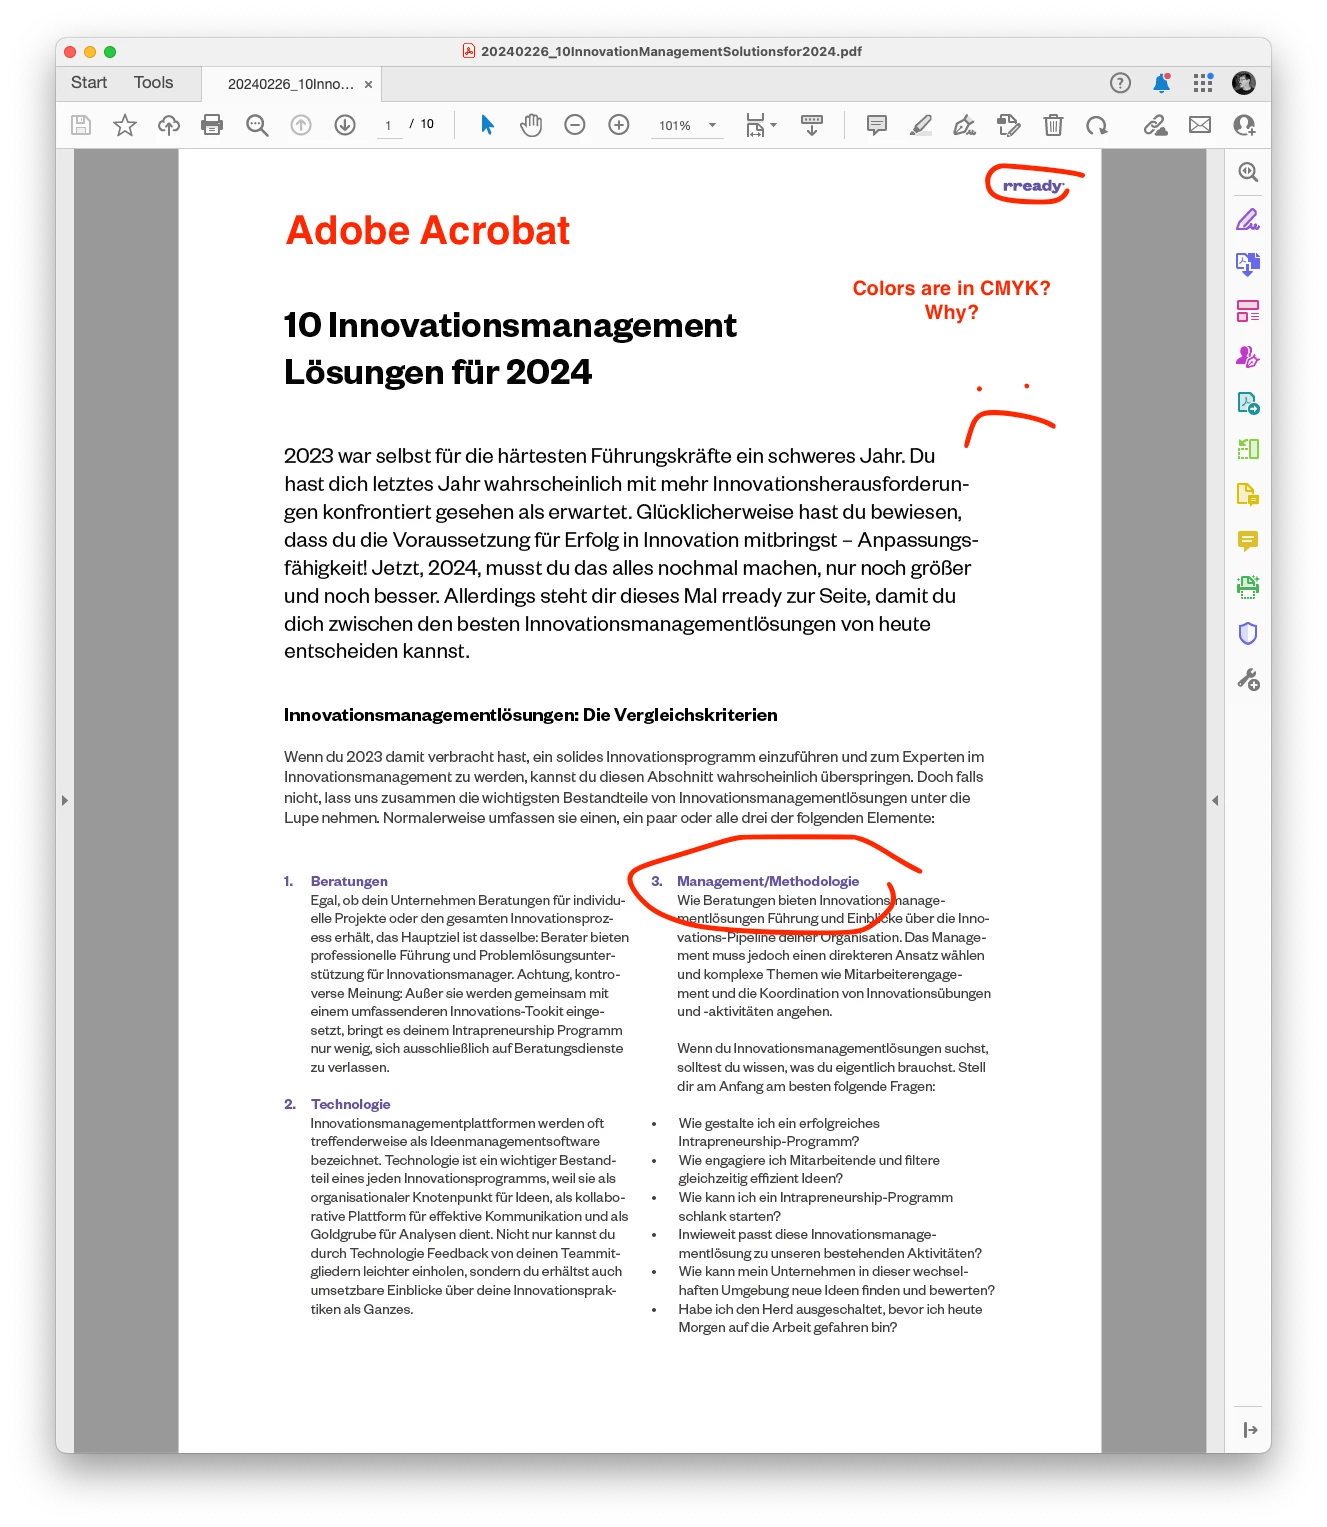Print the document with printer icon
The height and width of the screenshot is (1527, 1327).
212,125
